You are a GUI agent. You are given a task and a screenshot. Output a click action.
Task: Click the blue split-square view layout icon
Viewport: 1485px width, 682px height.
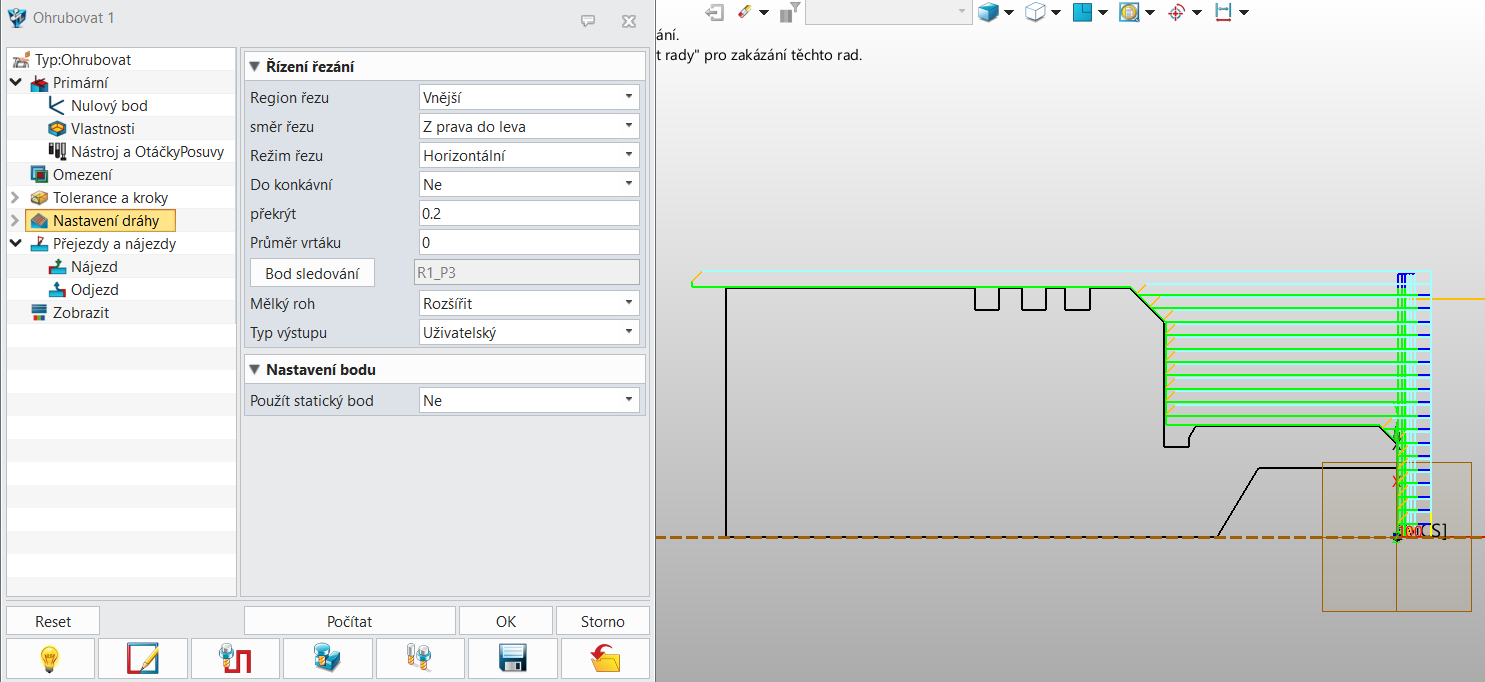[1082, 12]
